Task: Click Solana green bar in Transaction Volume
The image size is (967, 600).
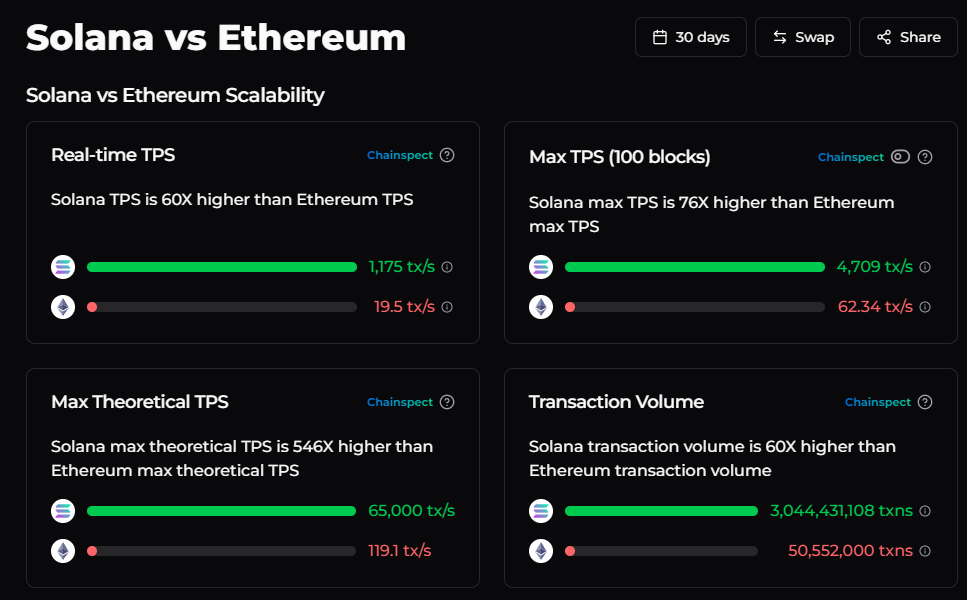Action: 661,511
